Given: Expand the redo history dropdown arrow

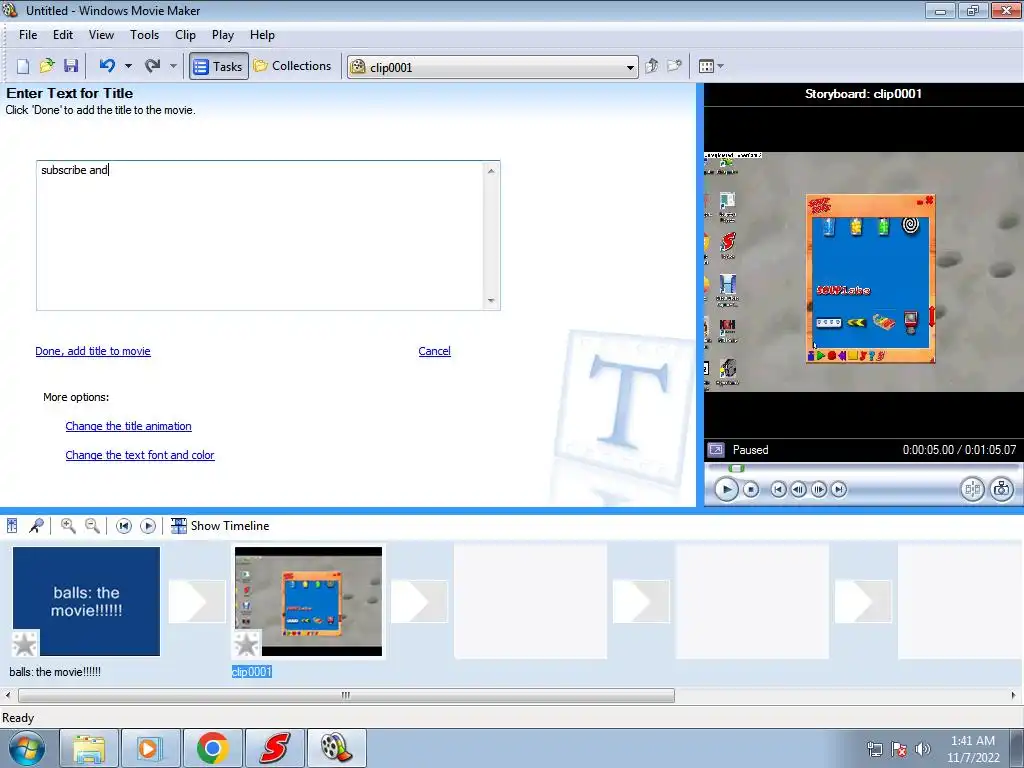Looking at the screenshot, I should (x=173, y=66).
